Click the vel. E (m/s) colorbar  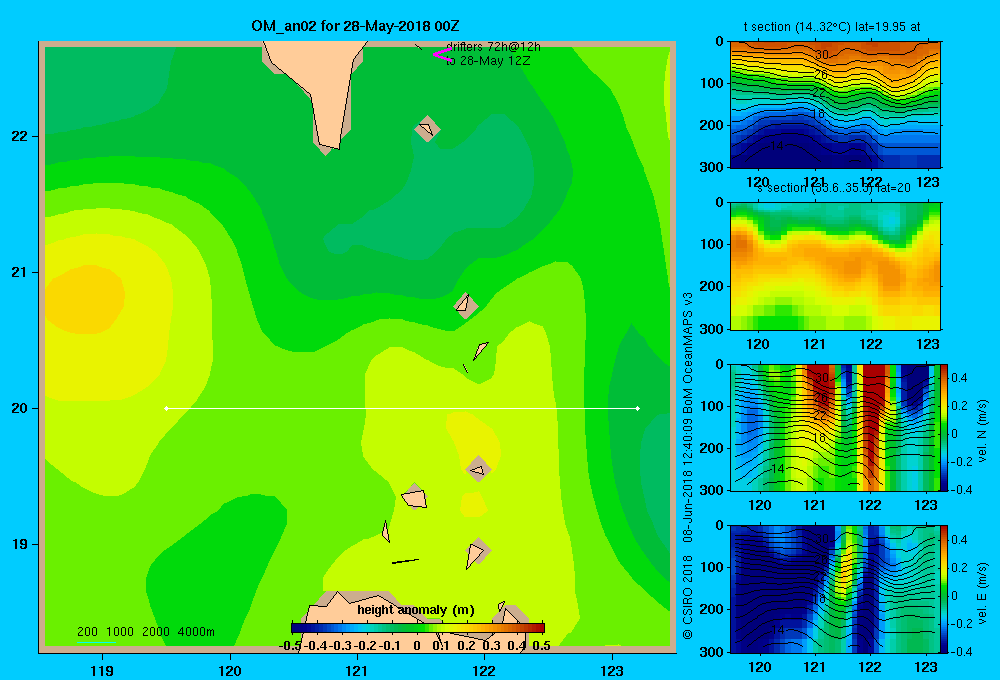point(944,589)
